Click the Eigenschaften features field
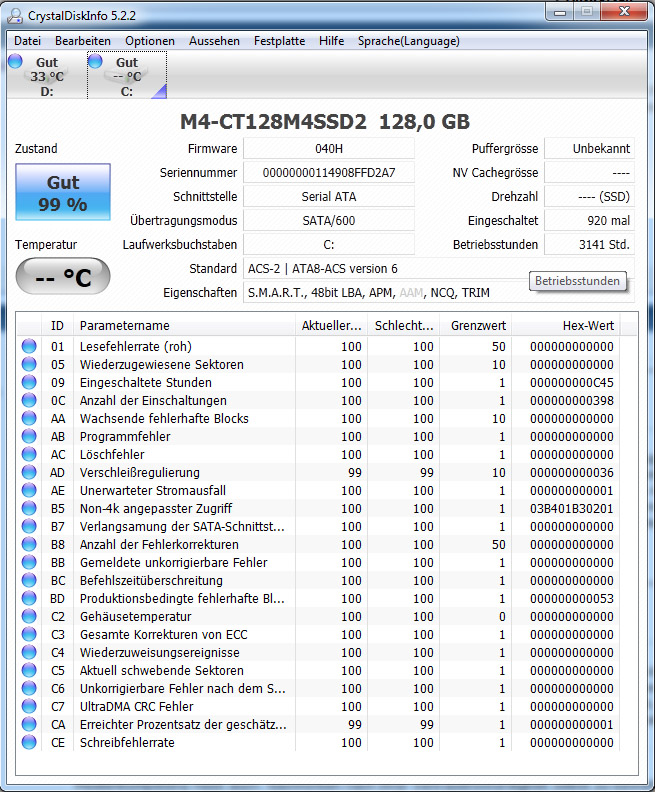The width and height of the screenshot is (655, 792). [439, 292]
